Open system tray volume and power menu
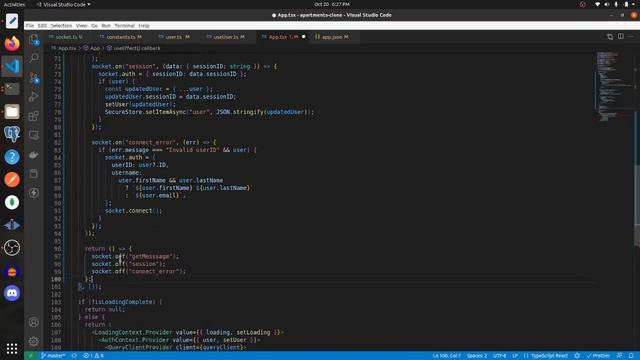Viewport: 640px width, 360px height. [616, 4]
